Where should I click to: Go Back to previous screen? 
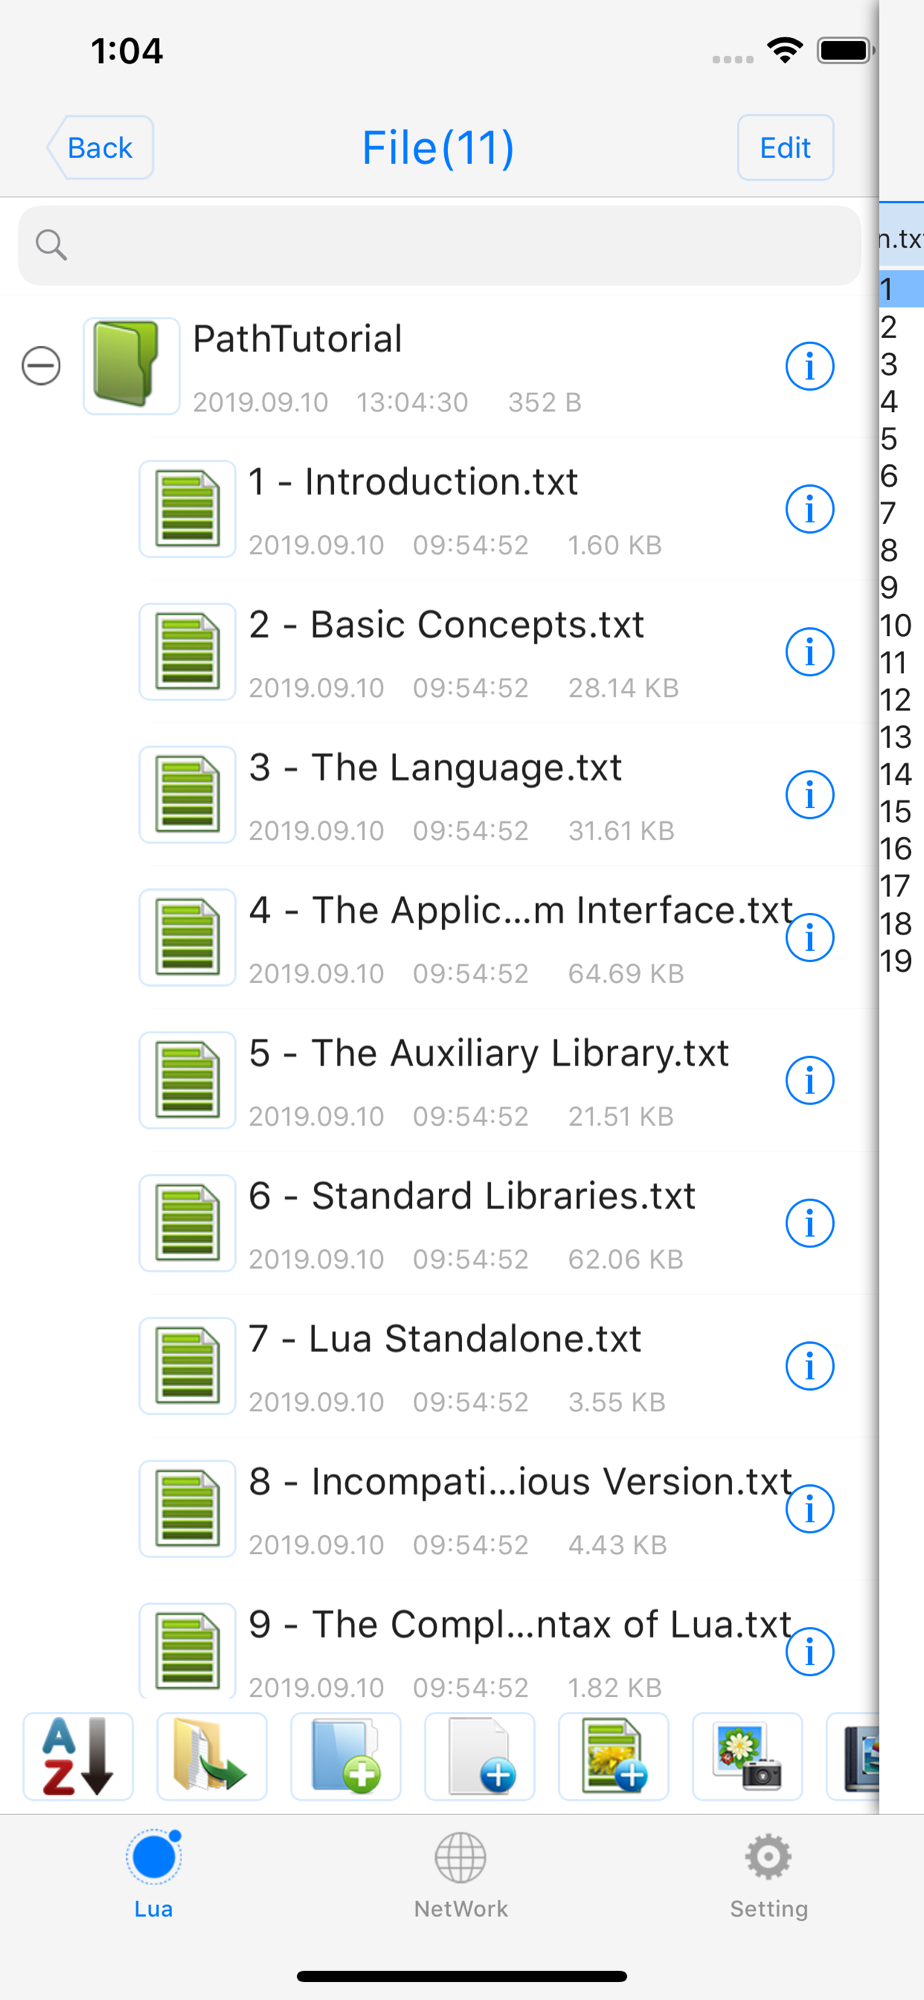click(x=100, y=148)
